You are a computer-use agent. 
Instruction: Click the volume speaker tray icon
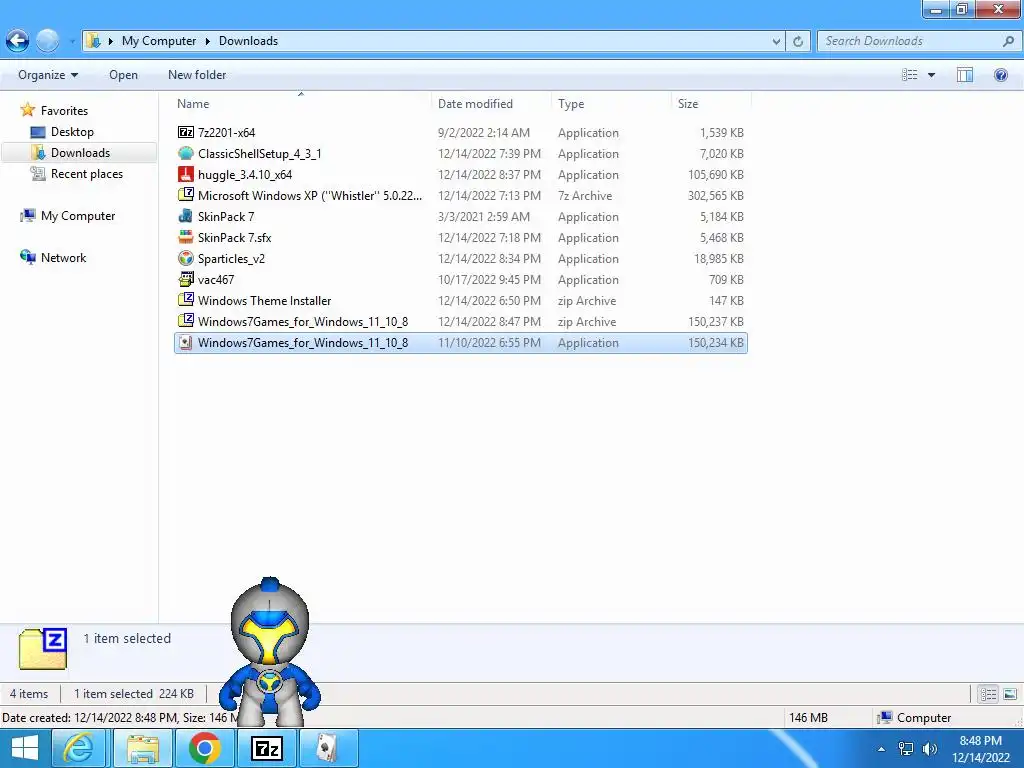tap(929, 749)
